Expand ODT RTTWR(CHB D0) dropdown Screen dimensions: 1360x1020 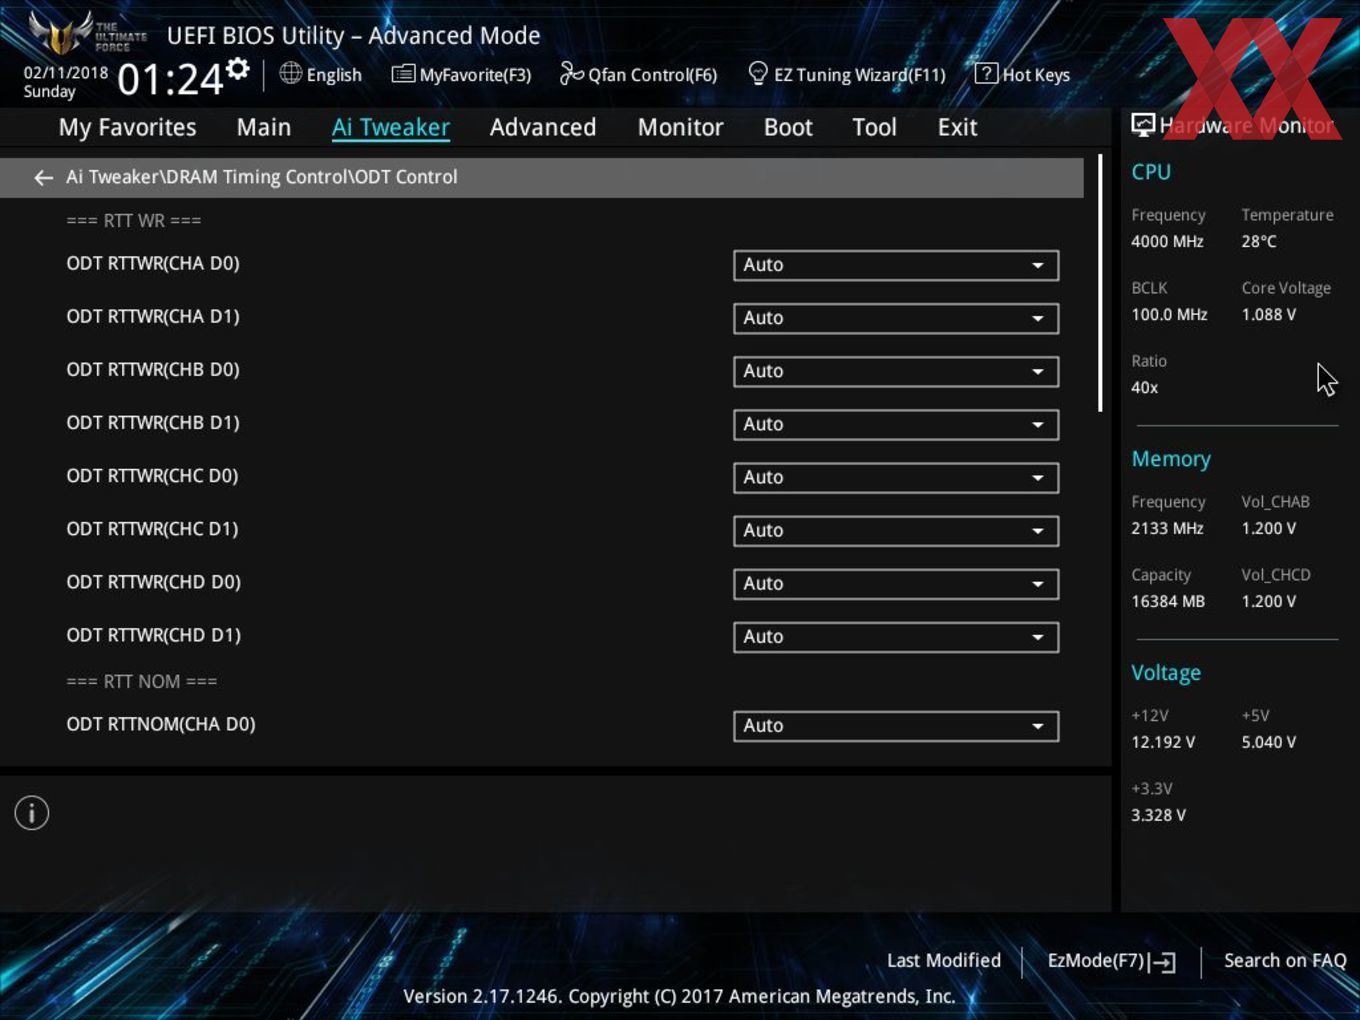coord(896,371)
